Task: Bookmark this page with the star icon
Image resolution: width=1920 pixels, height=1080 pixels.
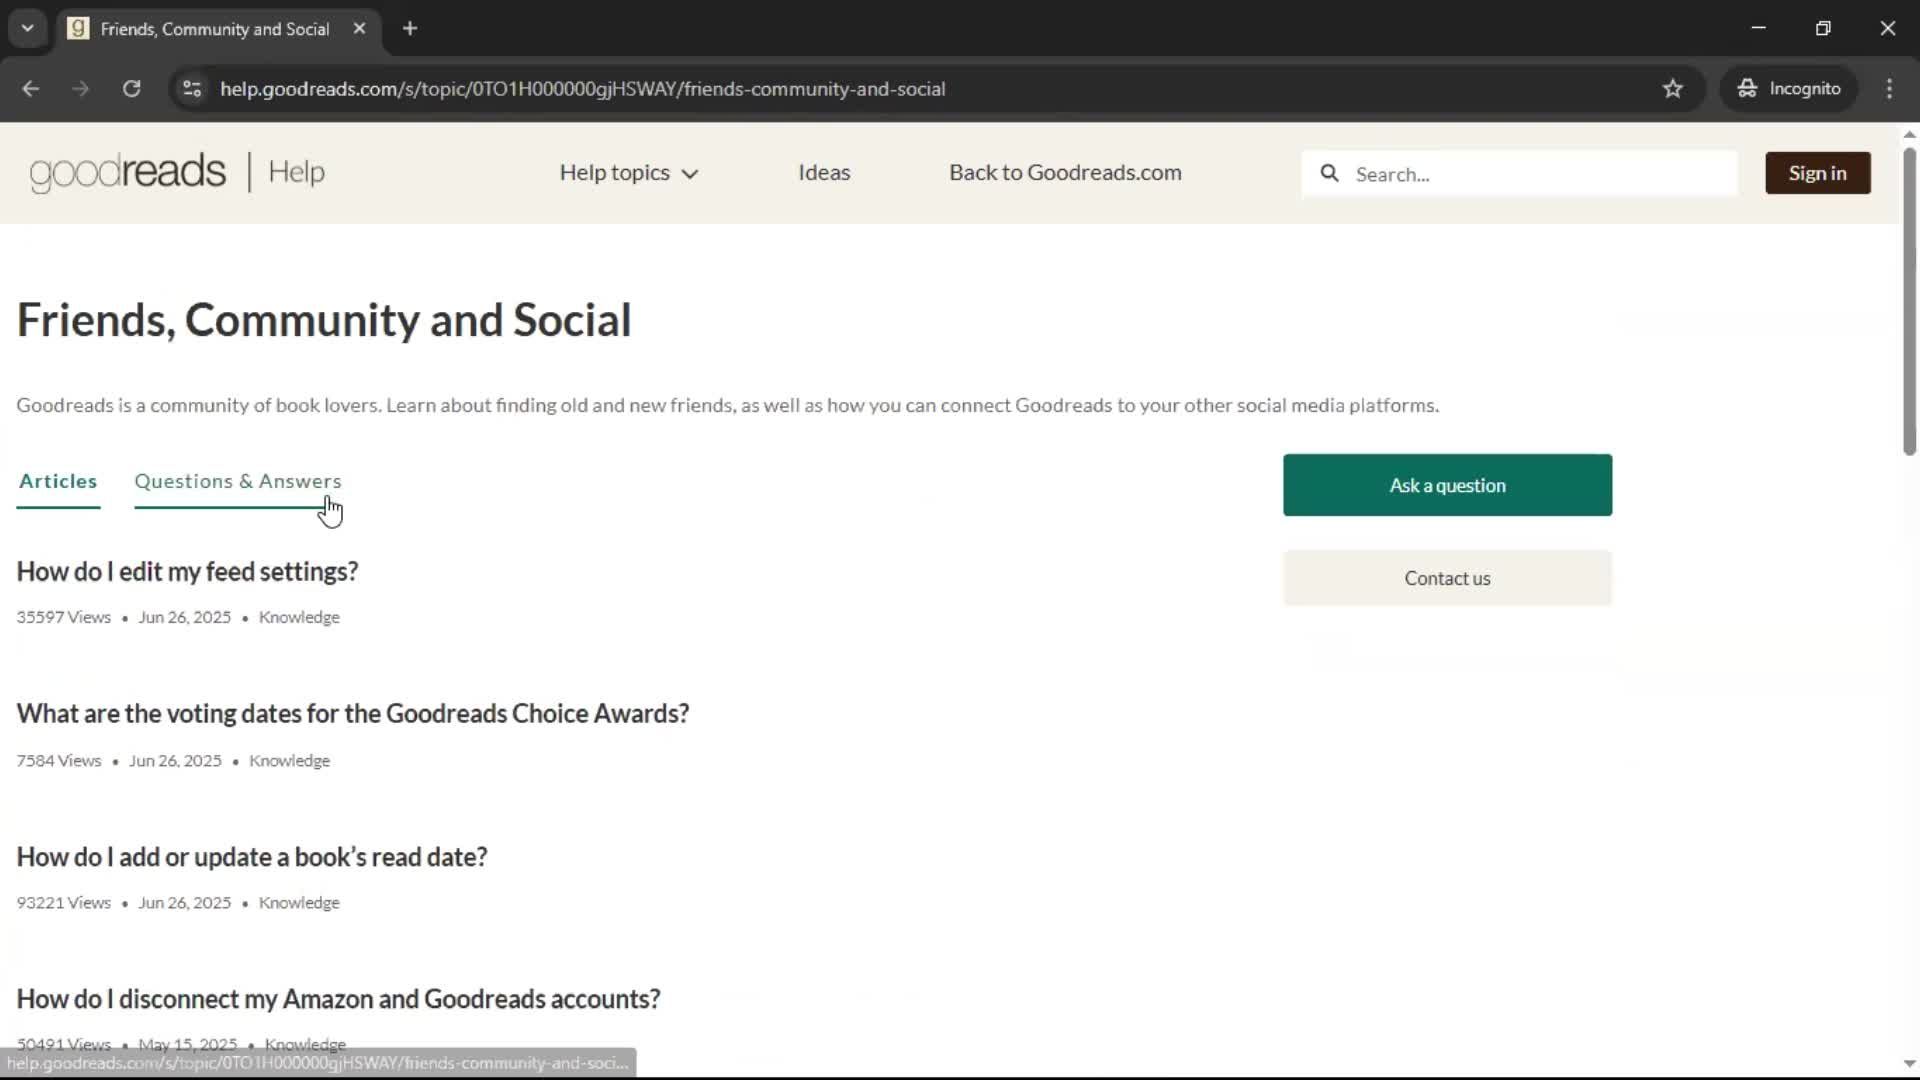Action: [1673, 89]
